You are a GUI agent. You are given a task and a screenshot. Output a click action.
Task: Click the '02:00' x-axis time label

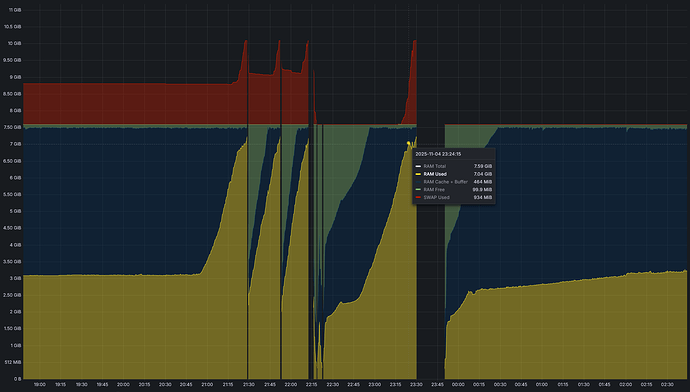[625, 385]
